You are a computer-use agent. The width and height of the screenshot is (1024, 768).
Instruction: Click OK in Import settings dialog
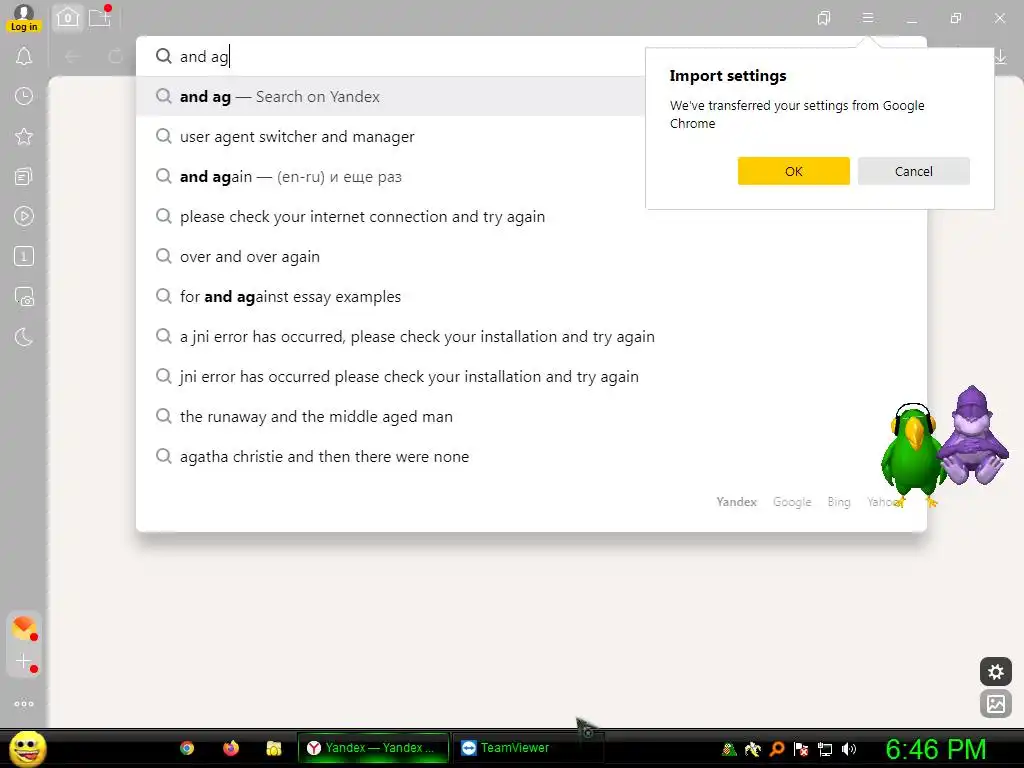tap(793, 171)
